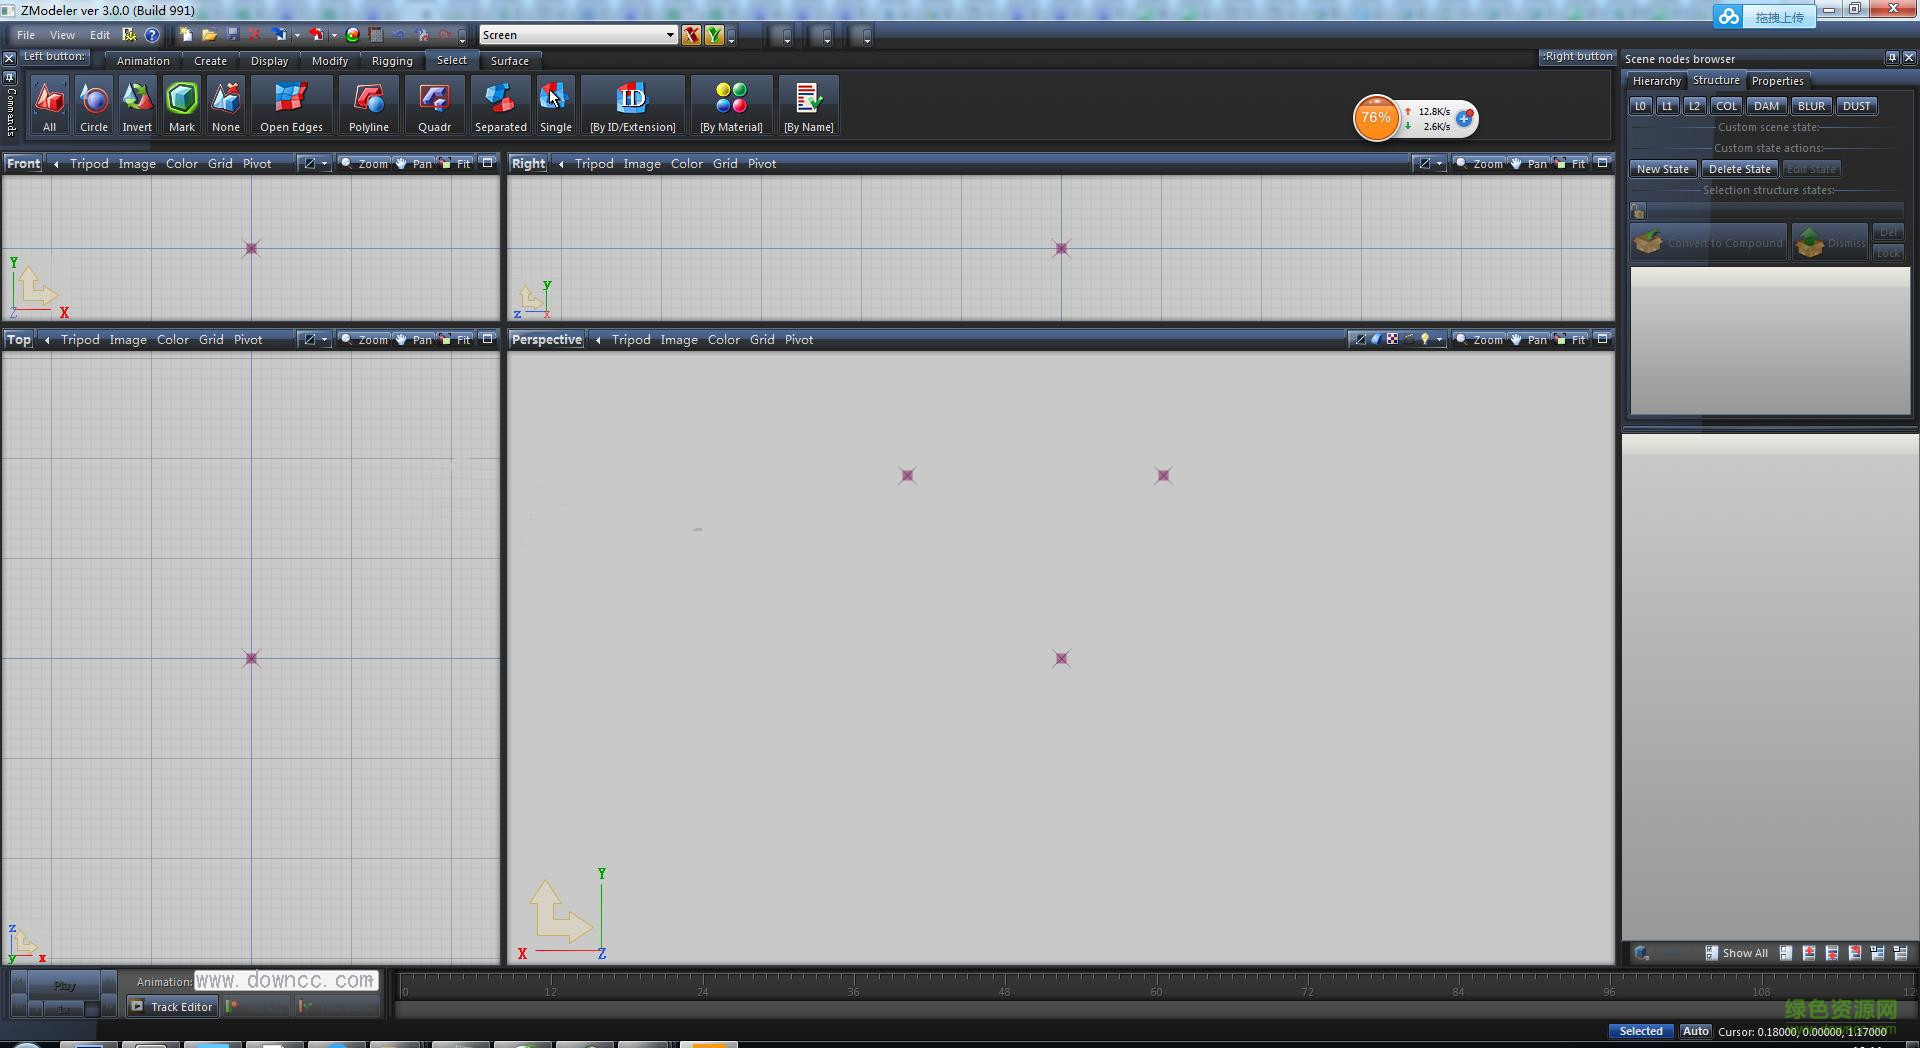Toggle the BLUR scene state
Image resolution: width=1920 pixels, height=1048 pixels.
click(1811, 106)
